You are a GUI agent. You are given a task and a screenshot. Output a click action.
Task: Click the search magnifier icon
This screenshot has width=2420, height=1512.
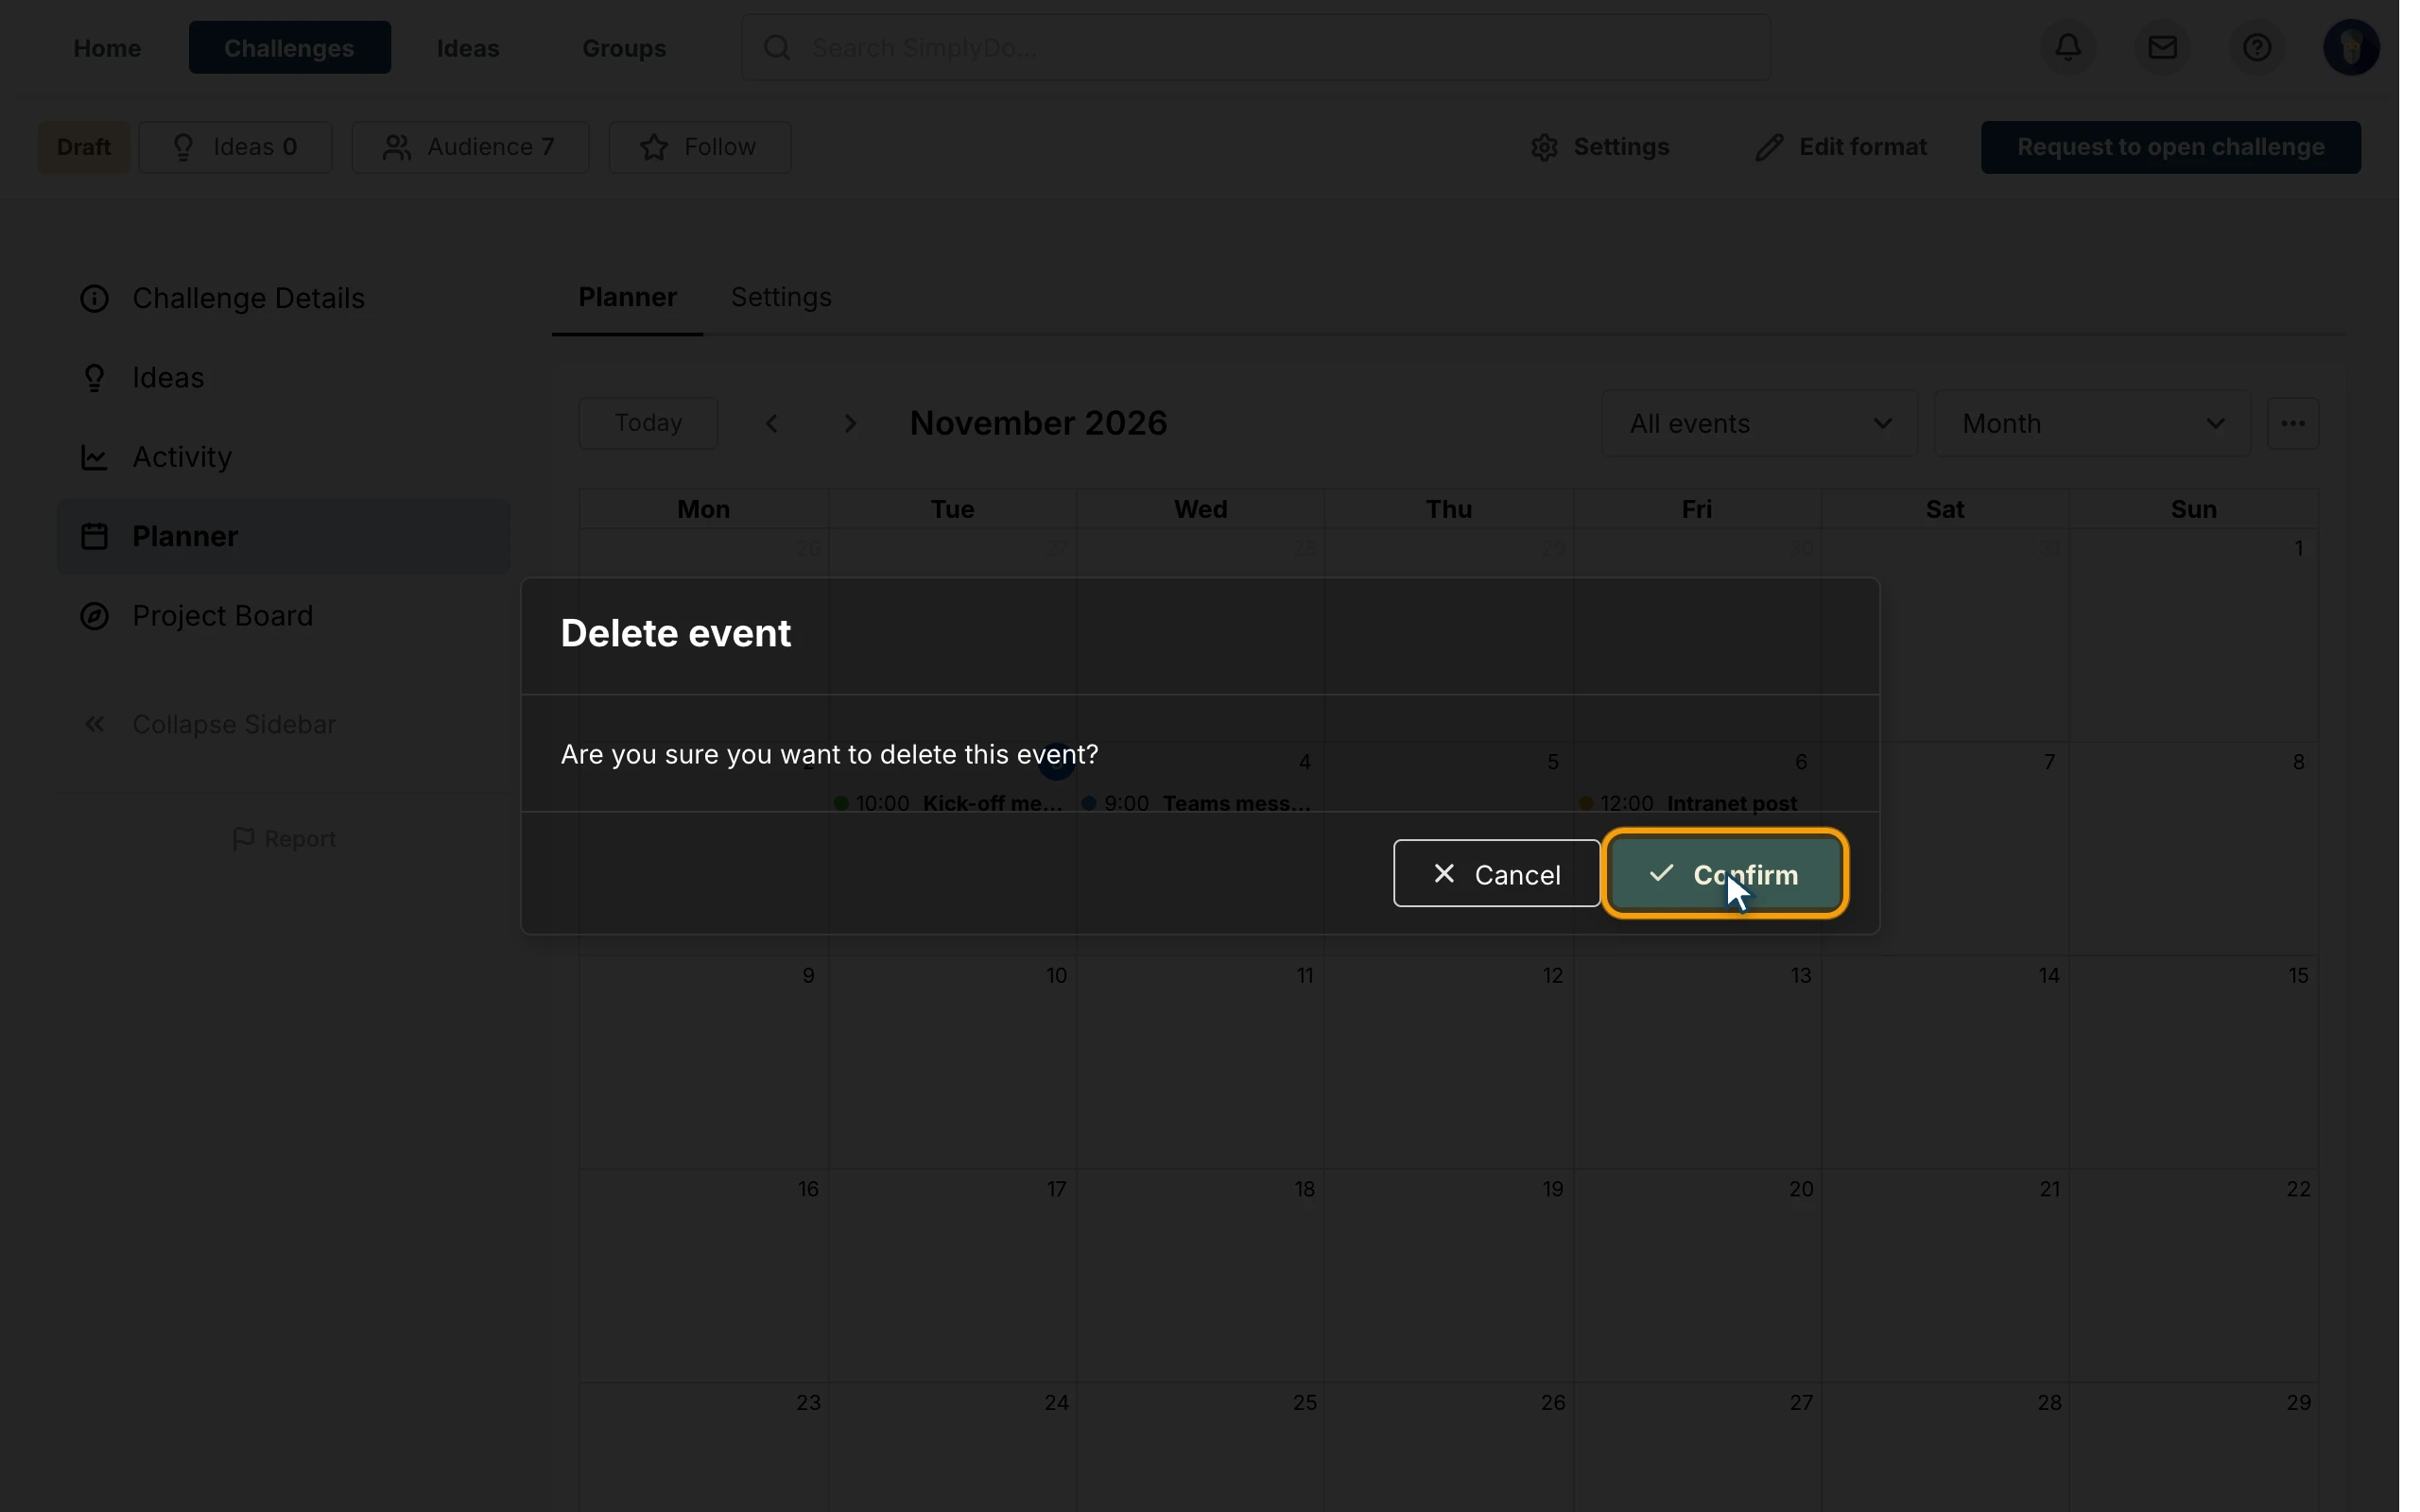pos(777,47)
